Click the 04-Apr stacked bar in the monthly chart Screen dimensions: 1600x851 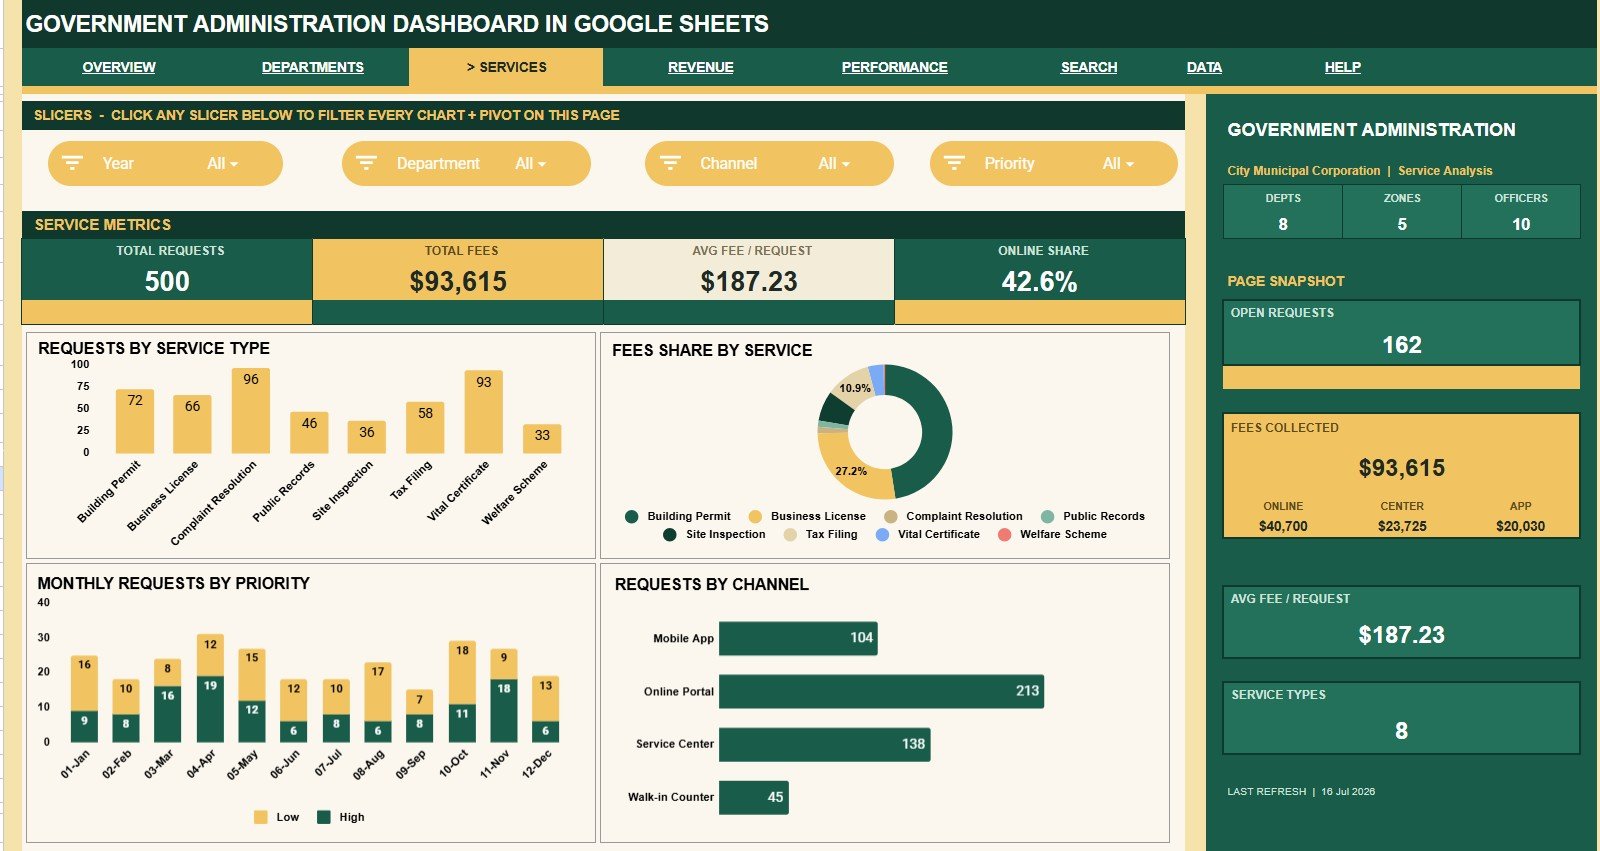click(210, 688)
